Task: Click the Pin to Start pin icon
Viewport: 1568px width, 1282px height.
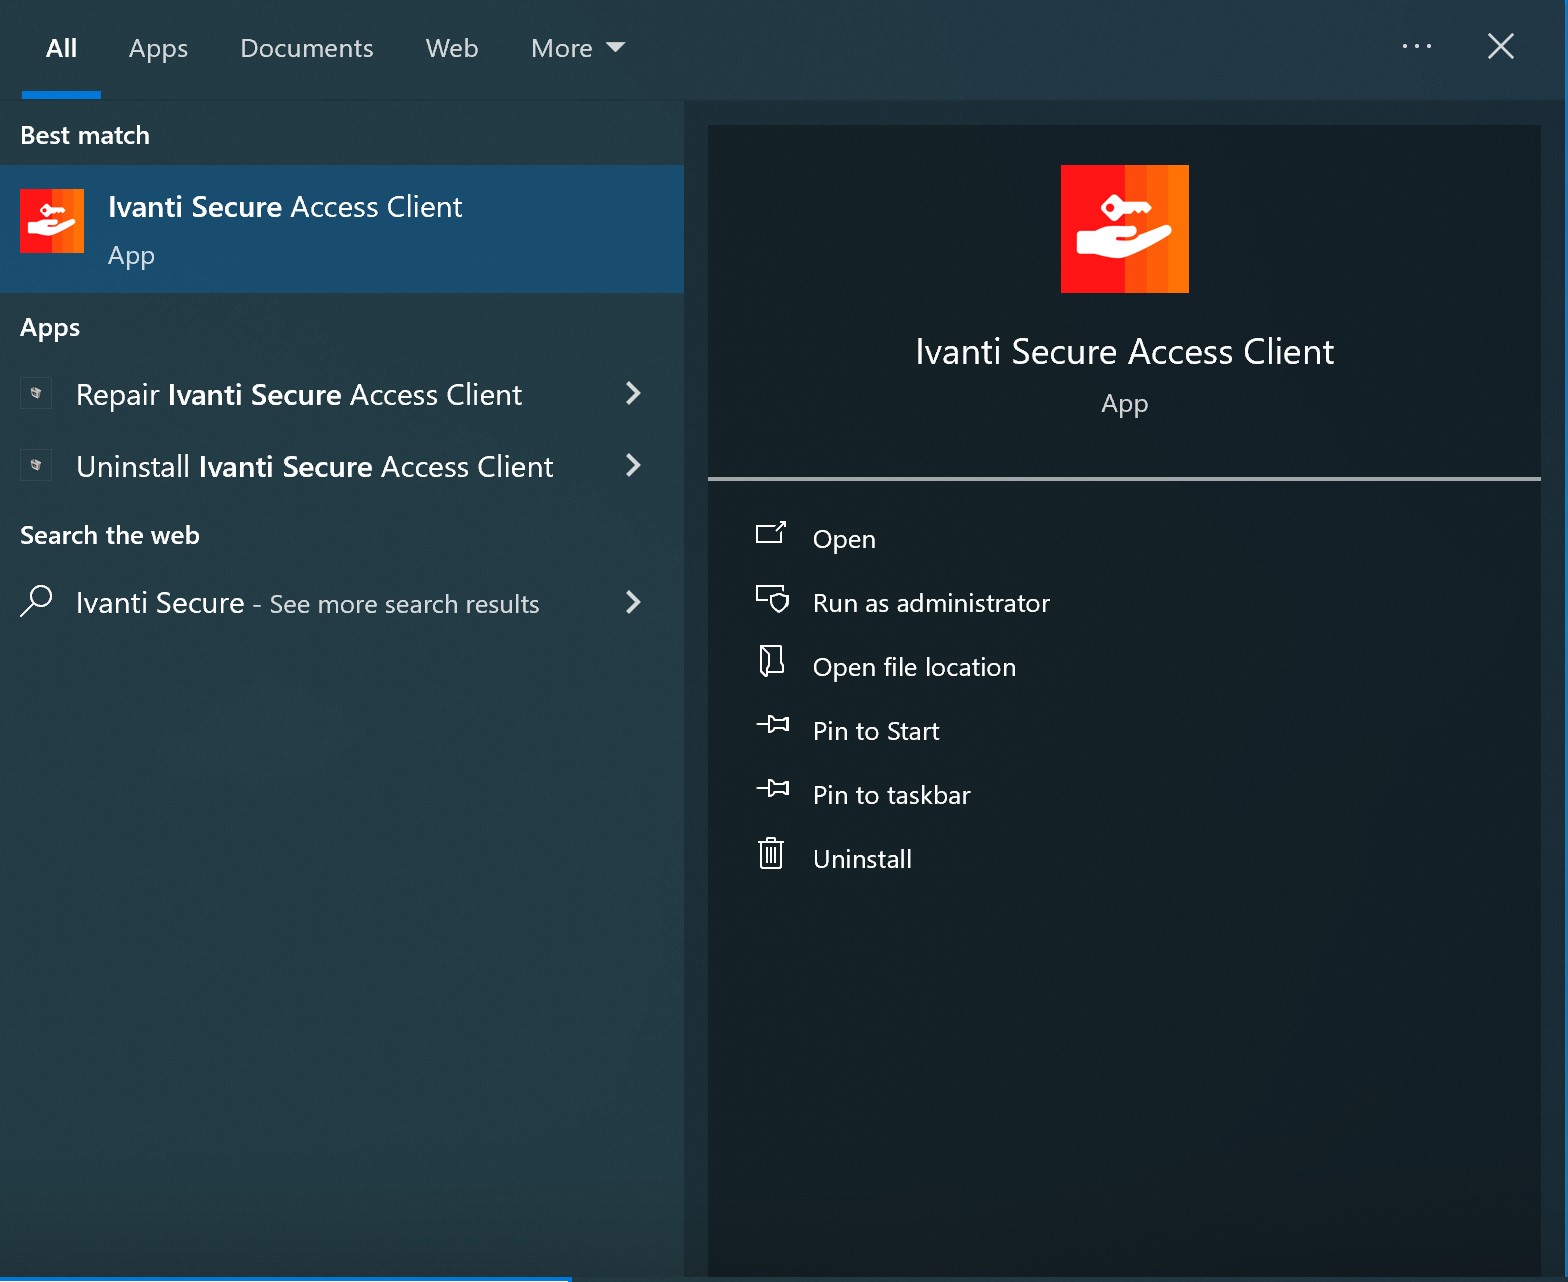Action: coord(773,725)
